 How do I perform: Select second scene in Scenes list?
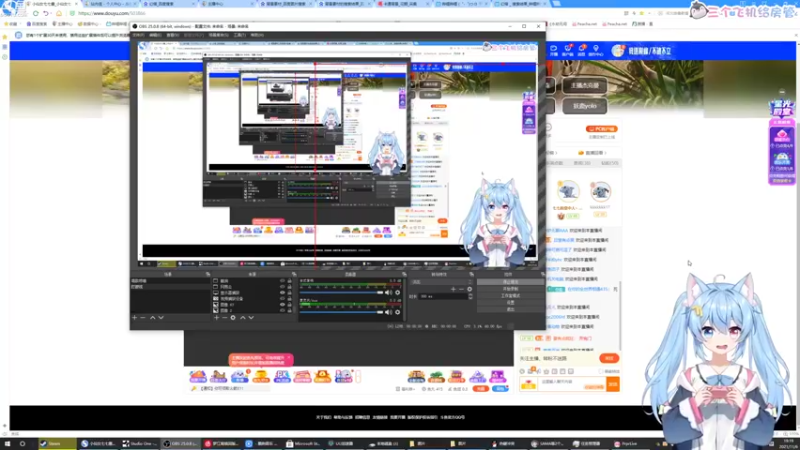[x=168, y=287]
